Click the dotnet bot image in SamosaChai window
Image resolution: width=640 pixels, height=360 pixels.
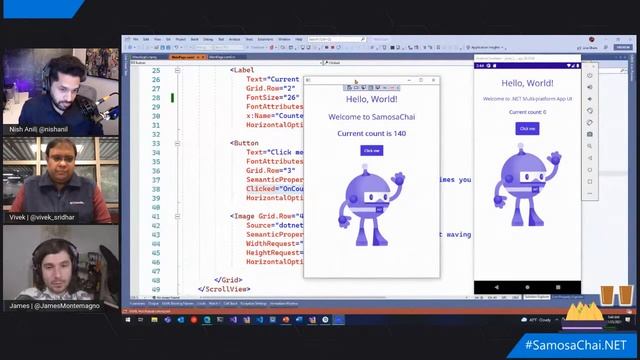[371, 205]
